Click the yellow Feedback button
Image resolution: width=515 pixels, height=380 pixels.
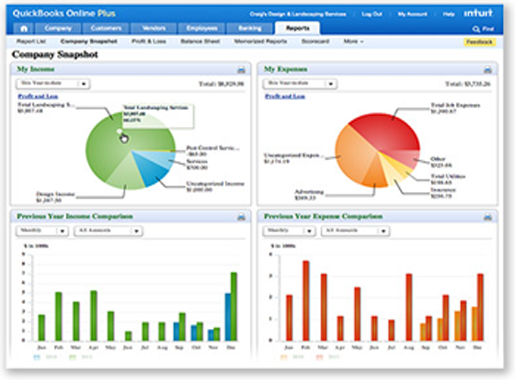pos(479,42)
